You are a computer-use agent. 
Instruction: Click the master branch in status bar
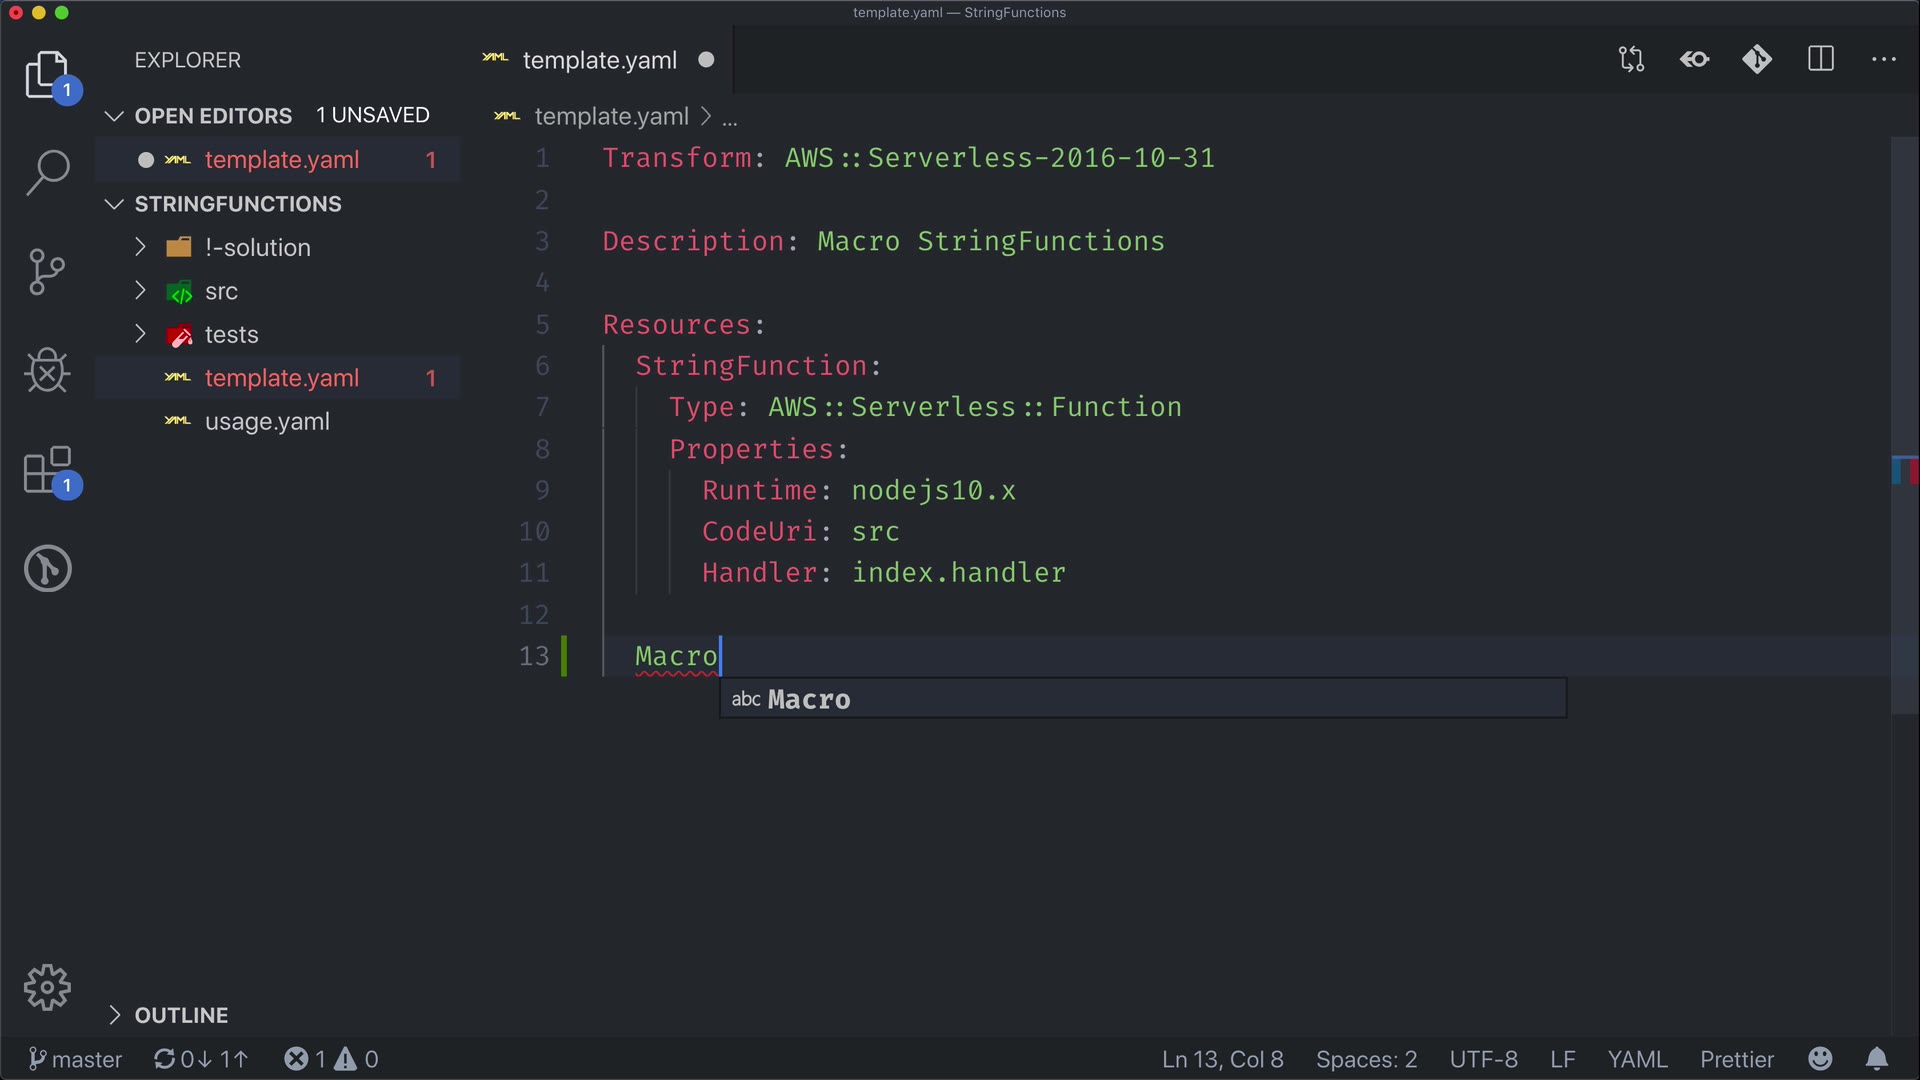(x=76, y=1059)
